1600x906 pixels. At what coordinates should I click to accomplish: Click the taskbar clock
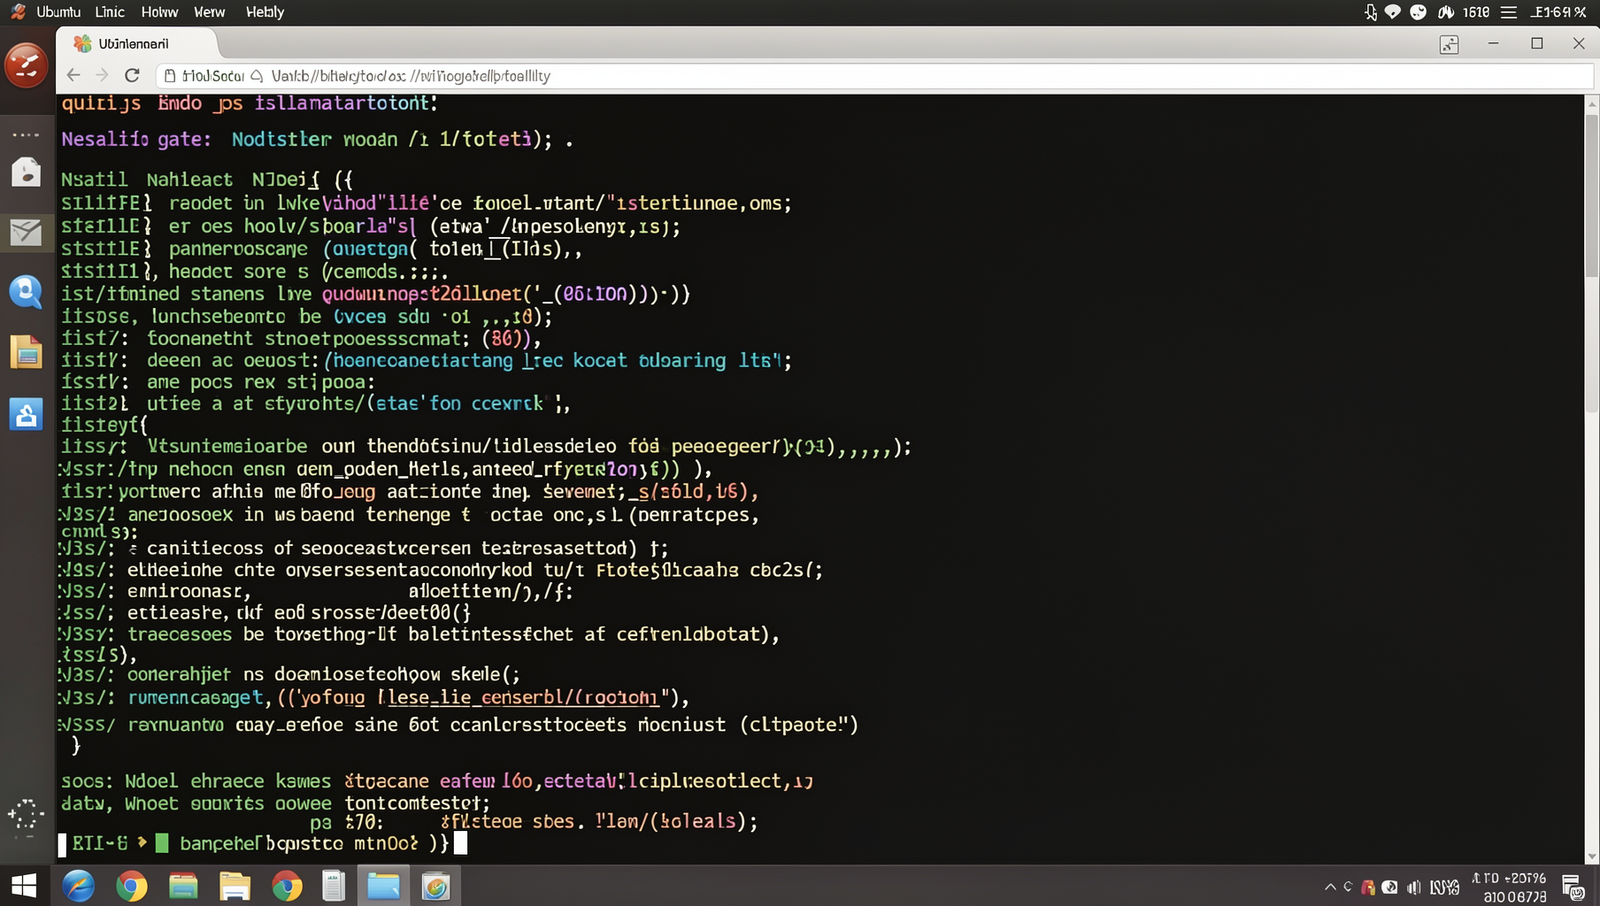coord(1509,887)
